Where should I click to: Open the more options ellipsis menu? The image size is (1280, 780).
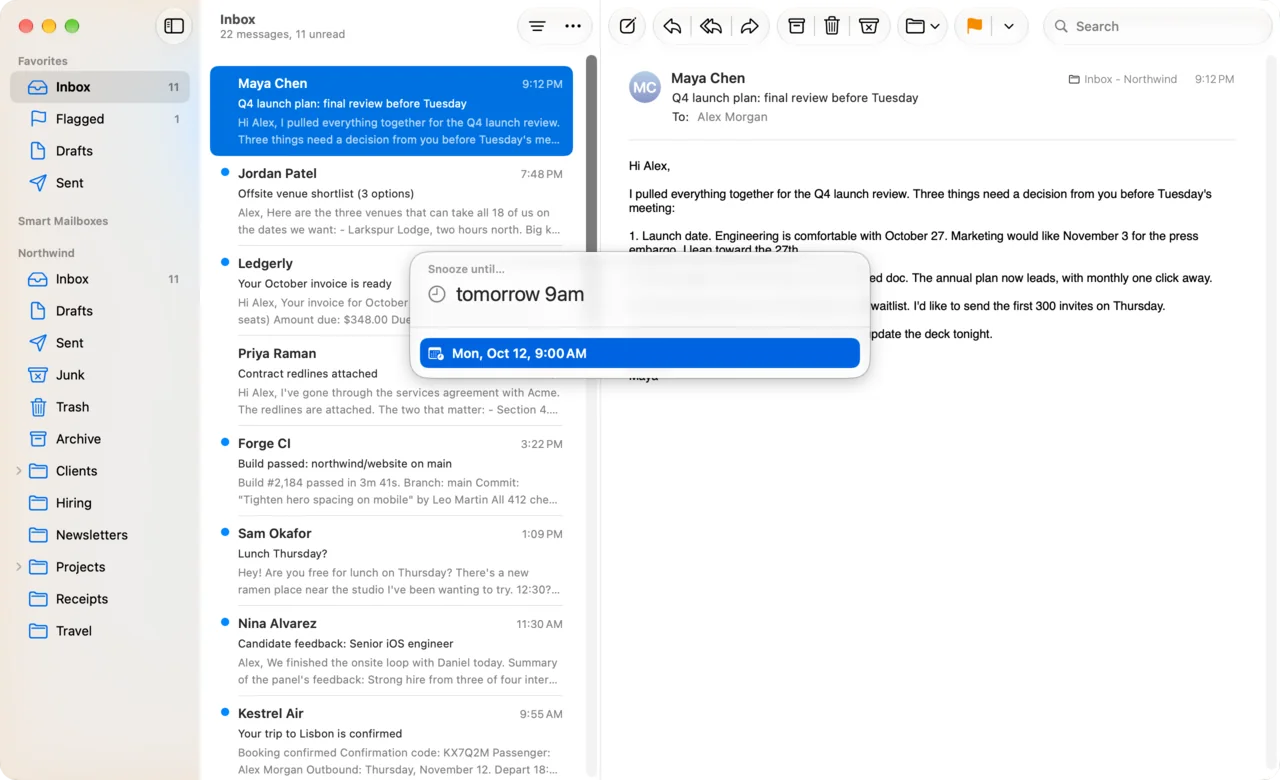click(x=573, y=26)
